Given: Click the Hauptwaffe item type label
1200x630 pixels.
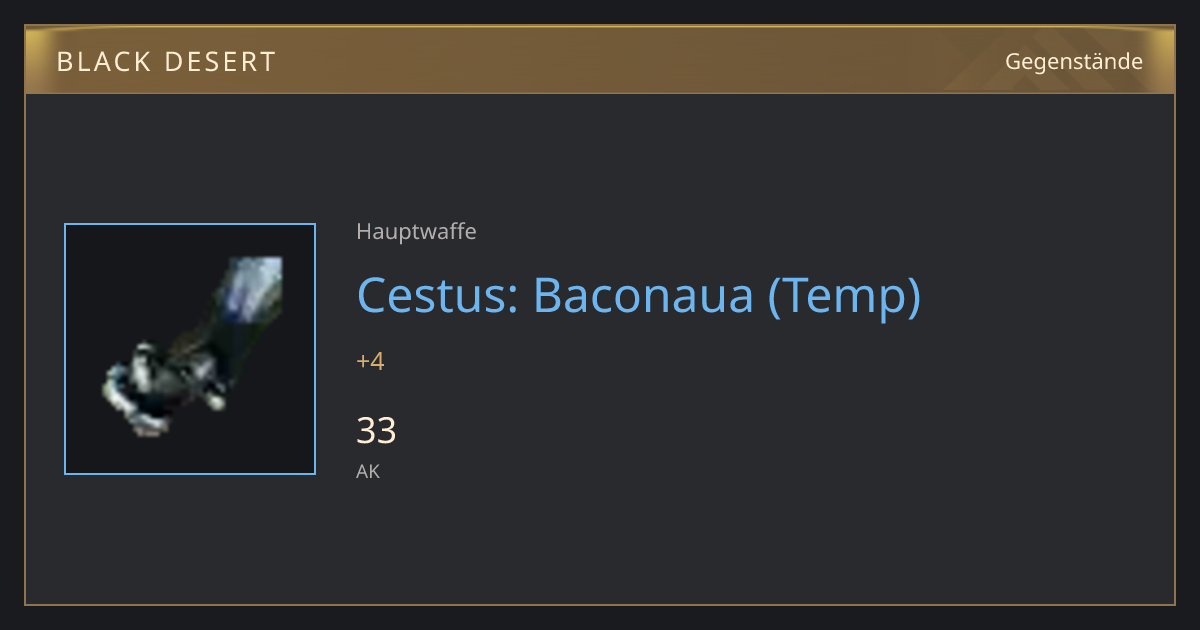Looking at the screenshot, I should point(416,232).
